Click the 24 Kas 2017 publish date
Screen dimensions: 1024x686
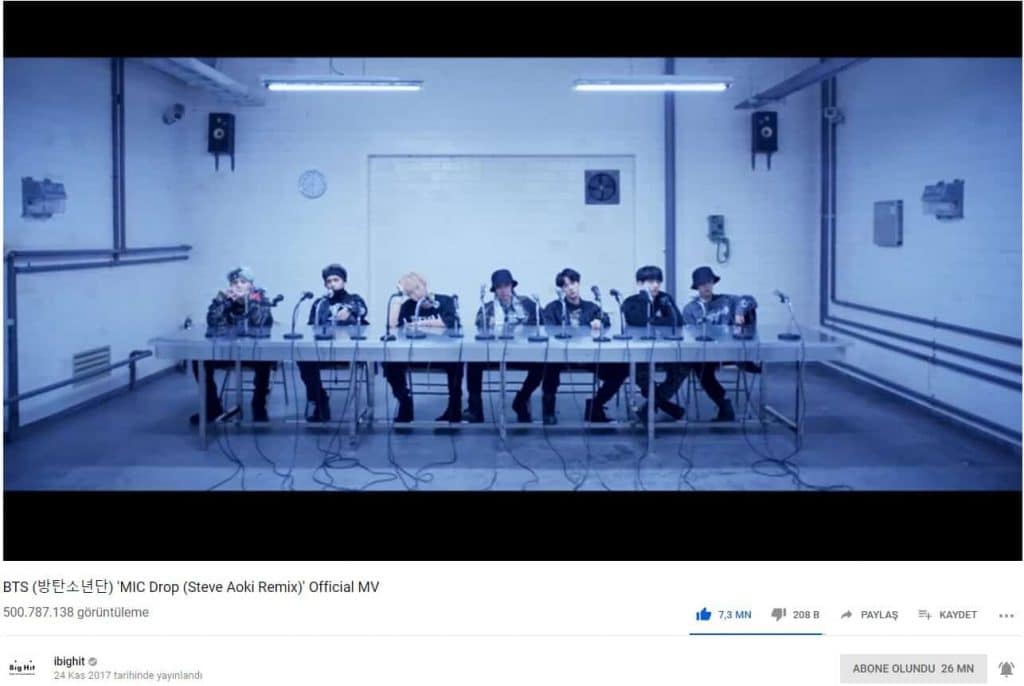pyautogui.click(x=128, y=676)
